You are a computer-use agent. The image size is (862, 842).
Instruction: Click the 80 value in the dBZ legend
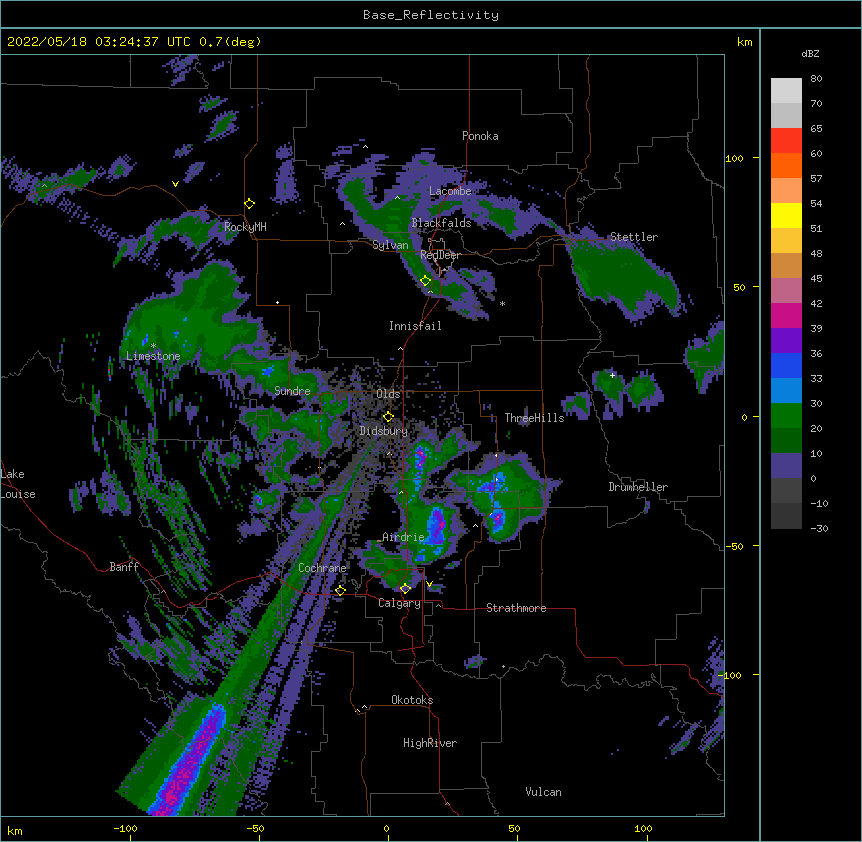(x=816, y=79)
